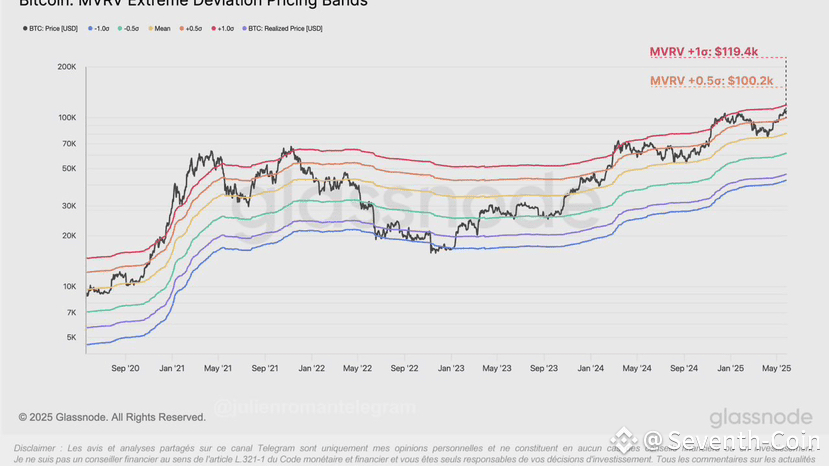Viewport: 829px width, 466px height.
Task: Click the Sep '24 x-axis label
Action: coord(684,368)
